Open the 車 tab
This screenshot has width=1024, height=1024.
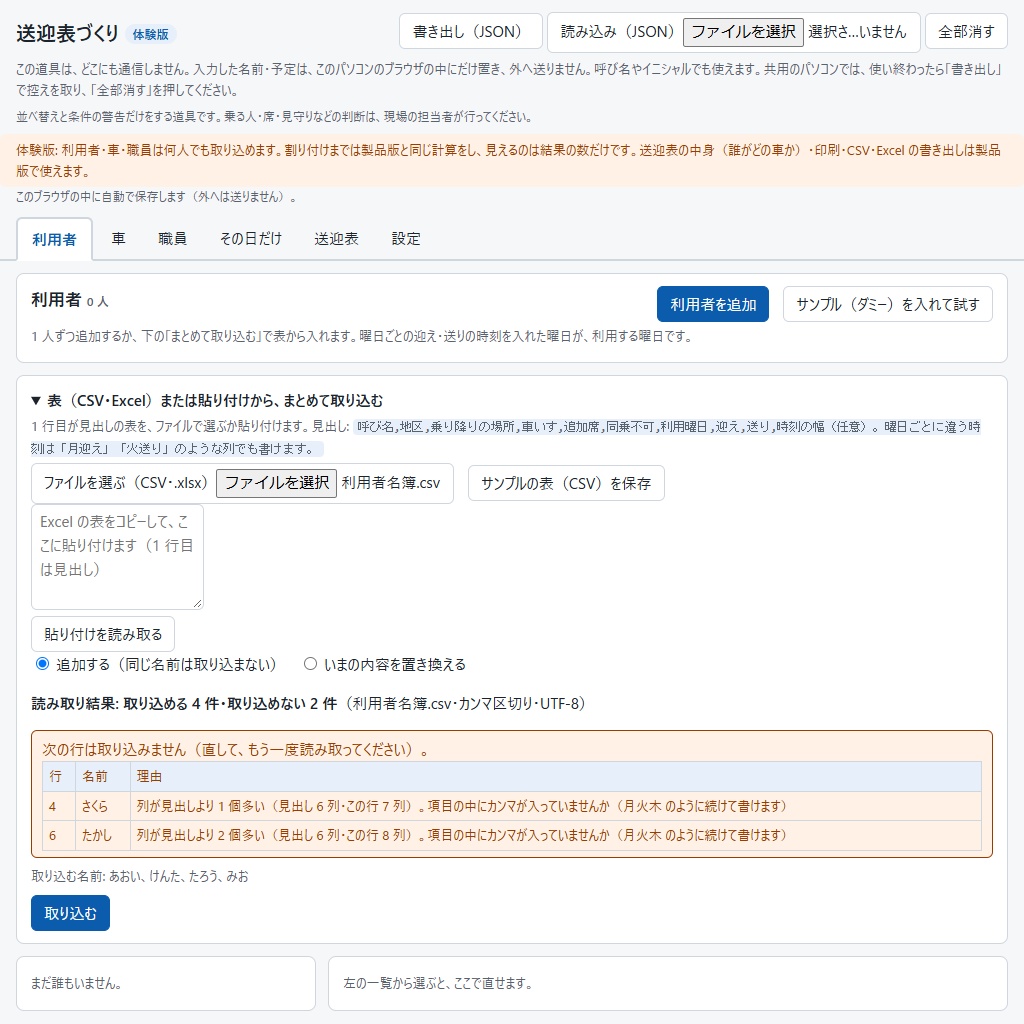pyautogui.click(x=118, y=238)
